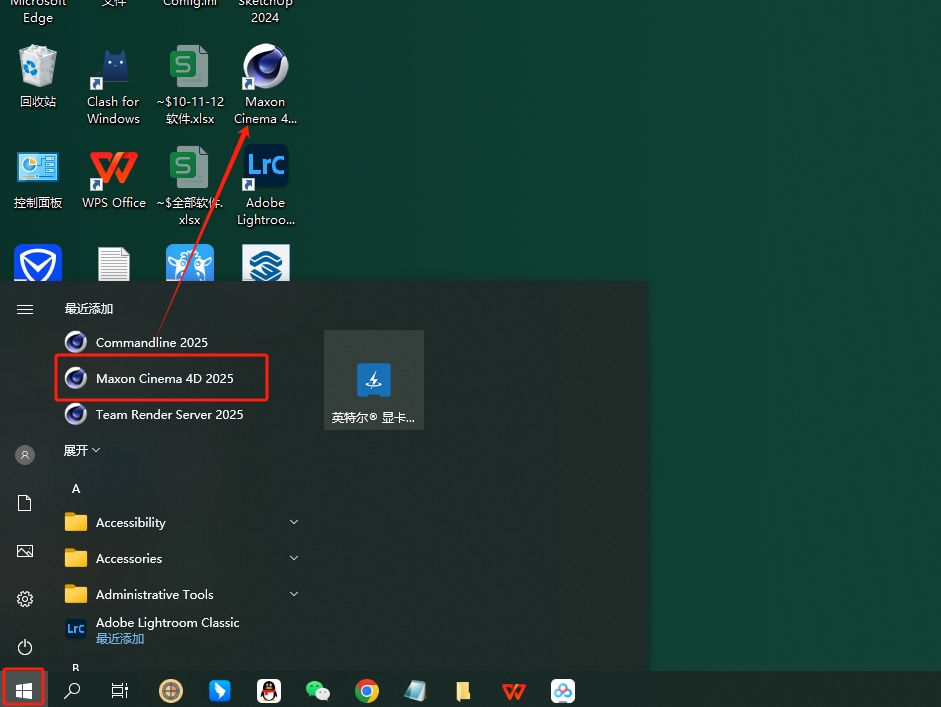Open taskbar Search magnifier
This screenshot has width=941, height=707.
point(72,691)
